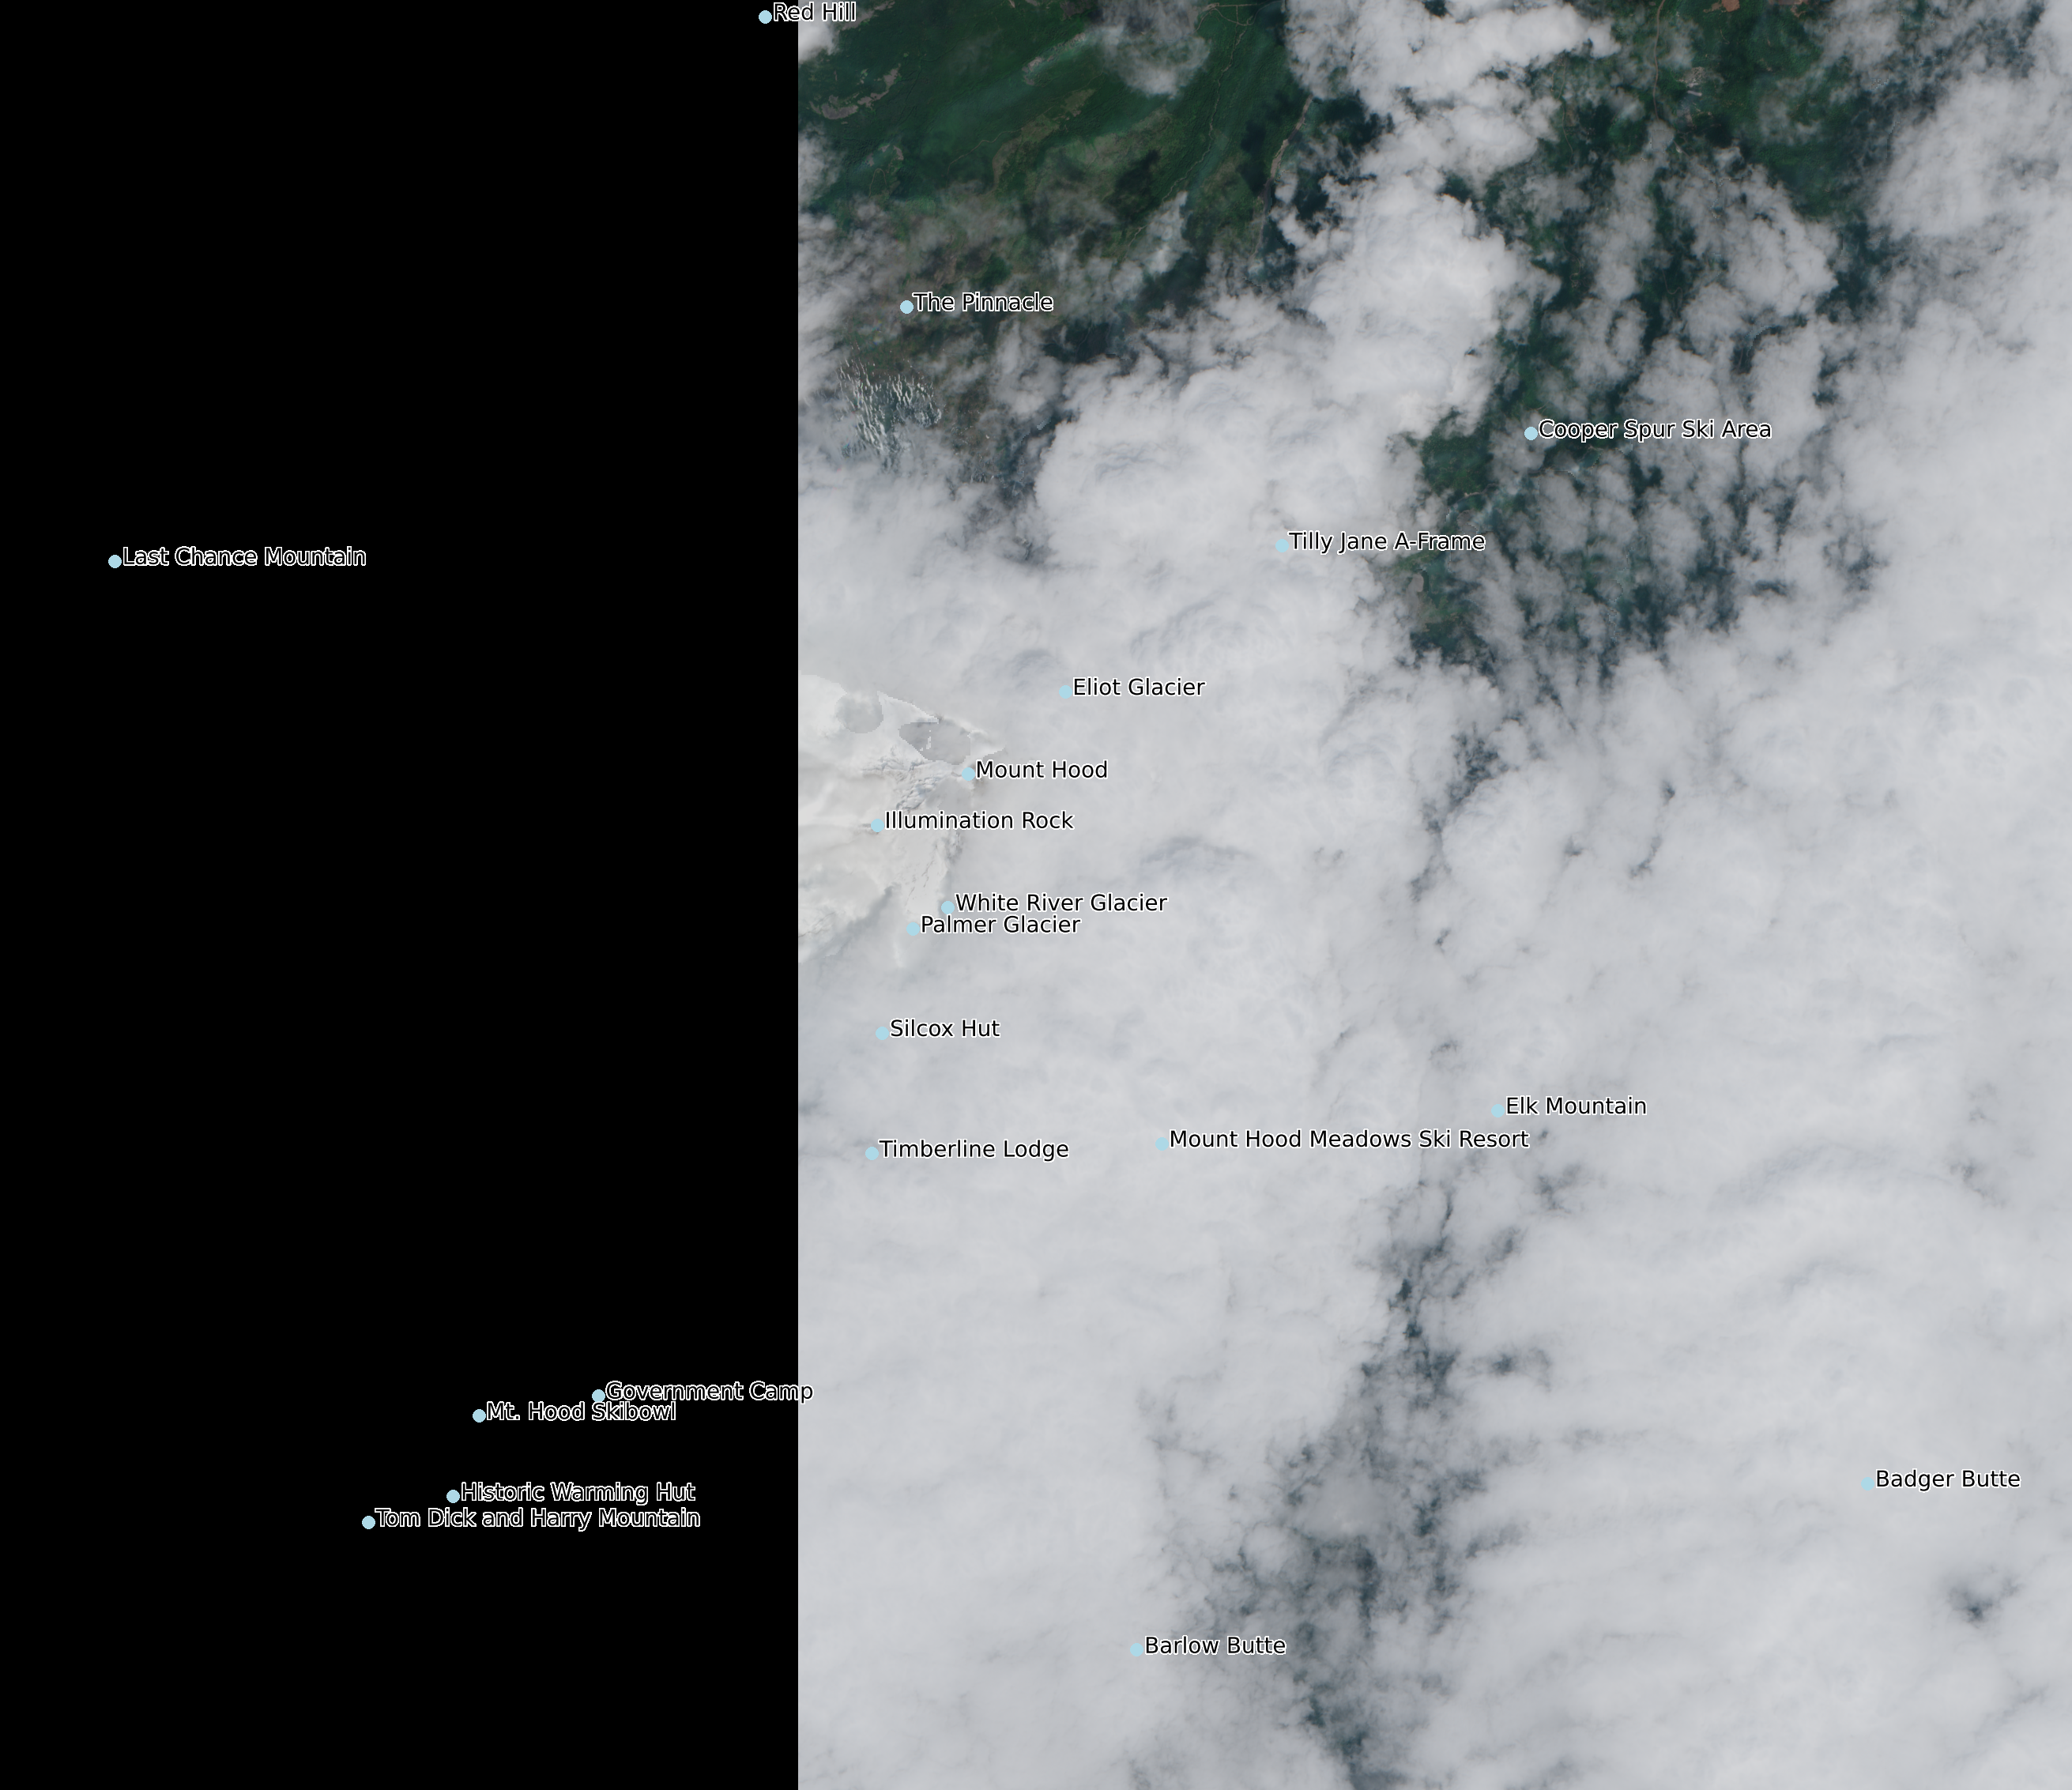Select the Cooper Spur Ski Area marker
Screen dimensions: 2072x1790
click(1531, 433)
